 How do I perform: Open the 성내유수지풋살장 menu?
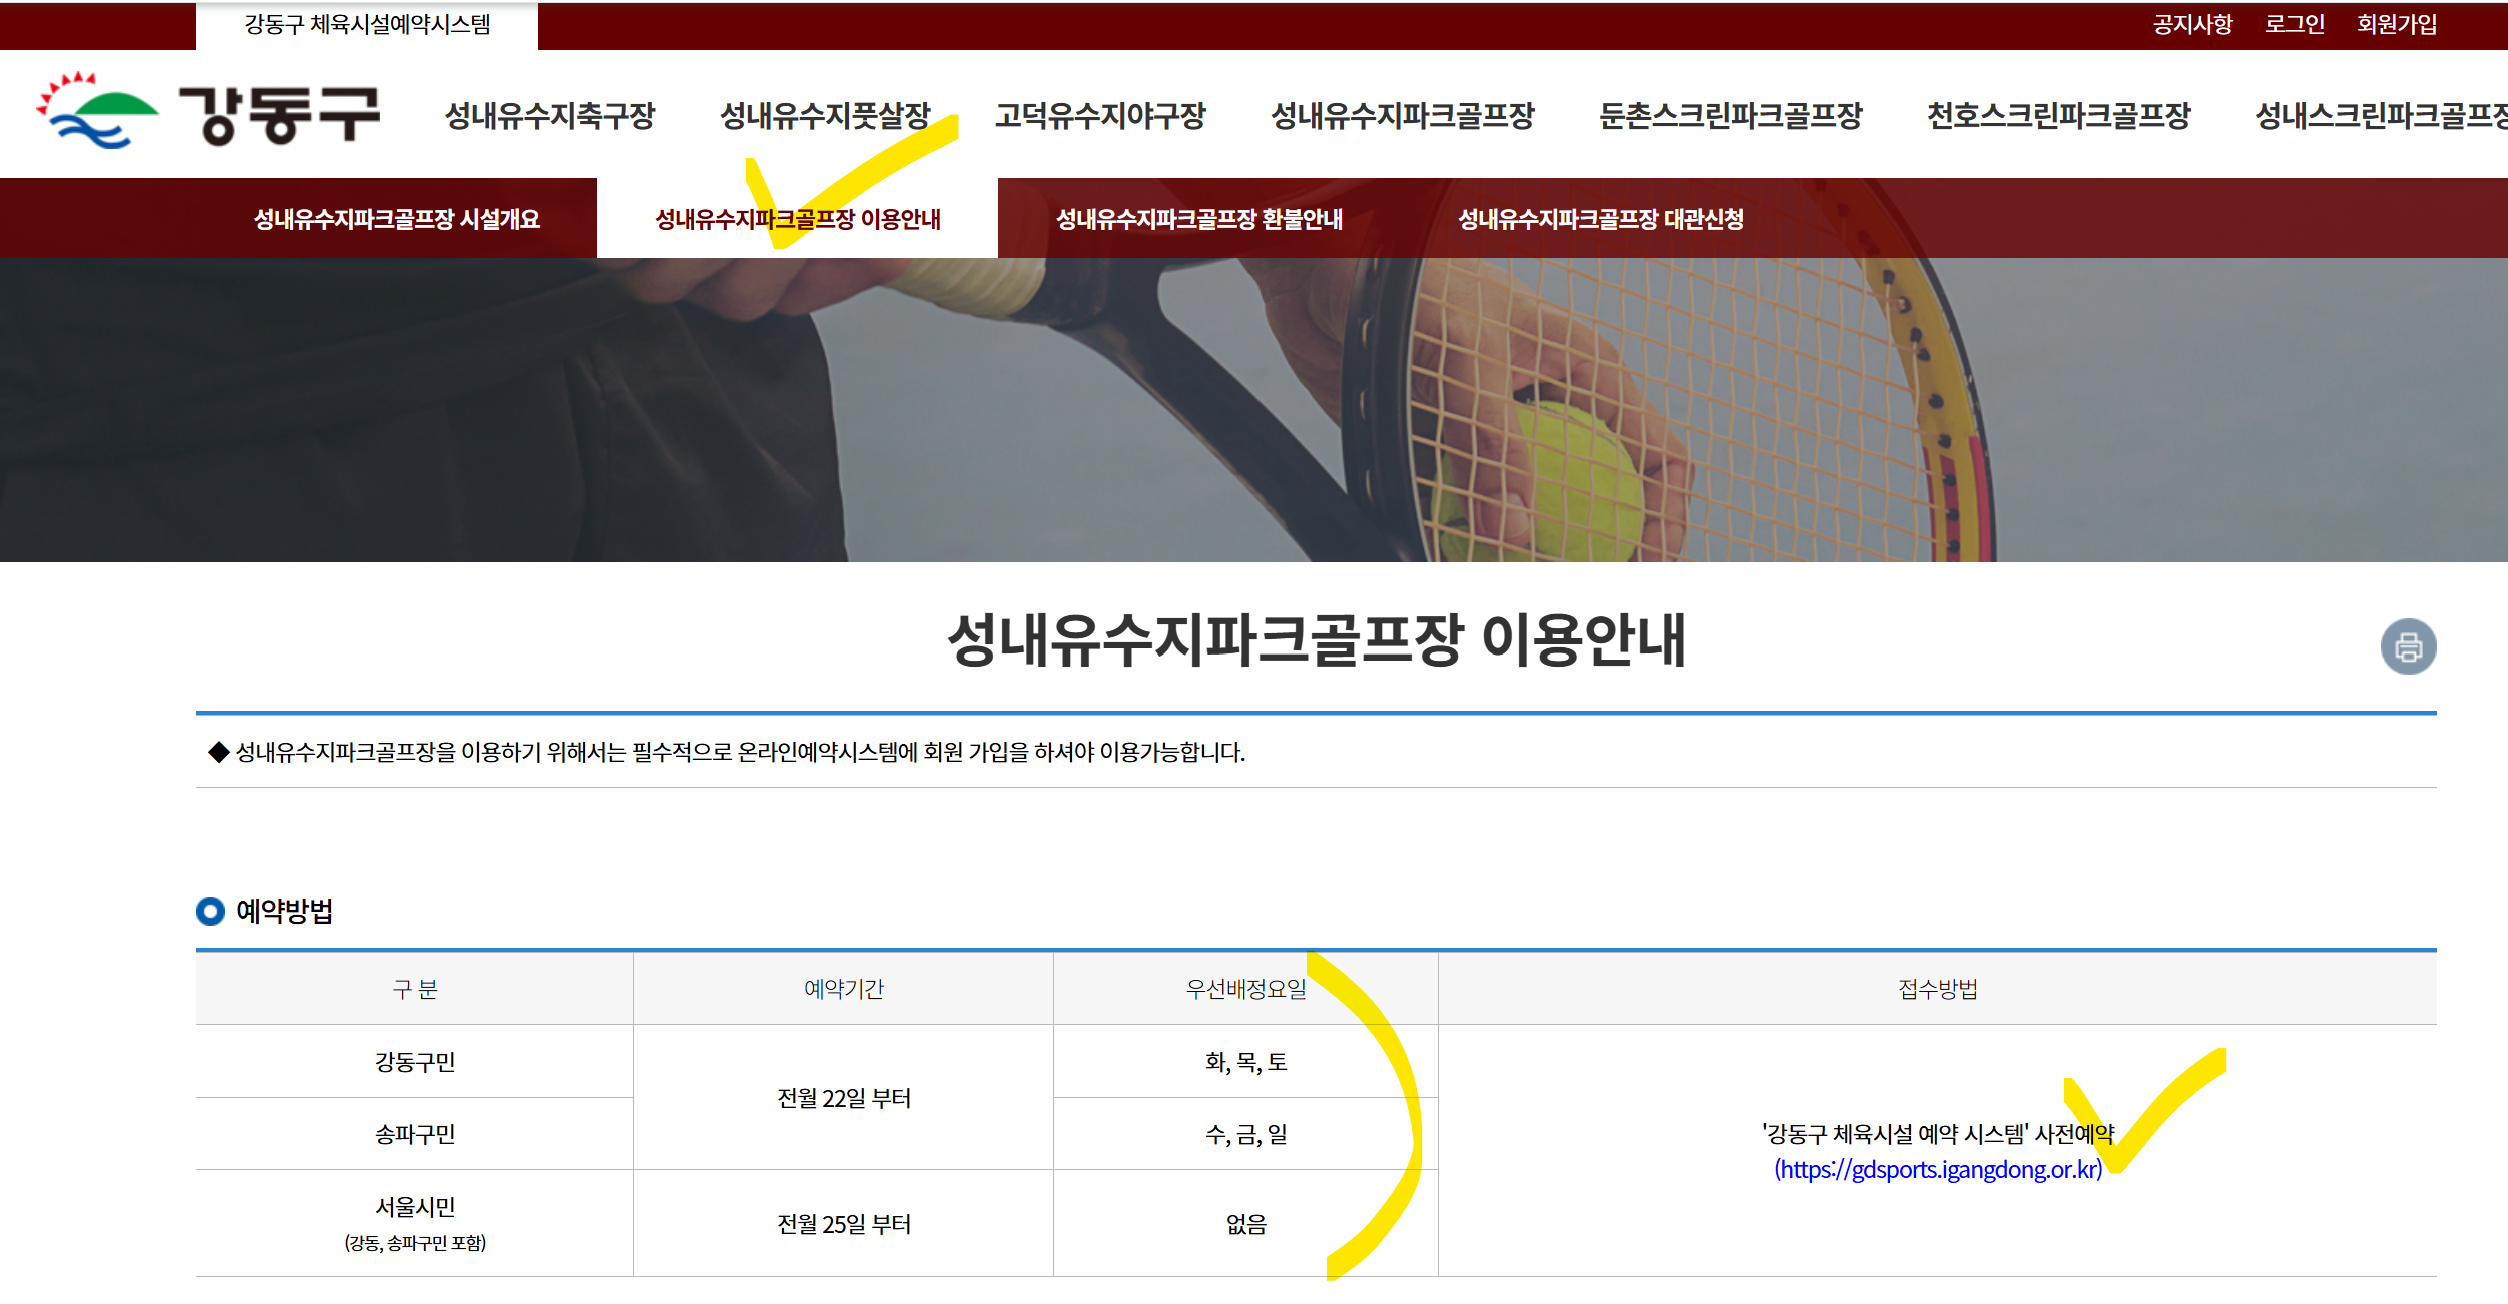tap(825, 115)
